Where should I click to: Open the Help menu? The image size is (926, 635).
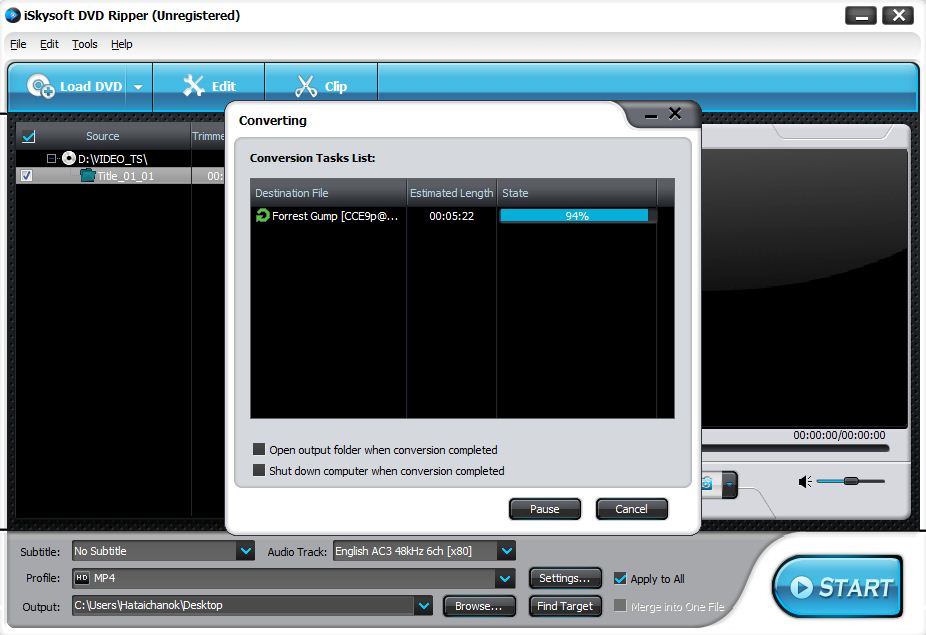click(x=122, y=44)
